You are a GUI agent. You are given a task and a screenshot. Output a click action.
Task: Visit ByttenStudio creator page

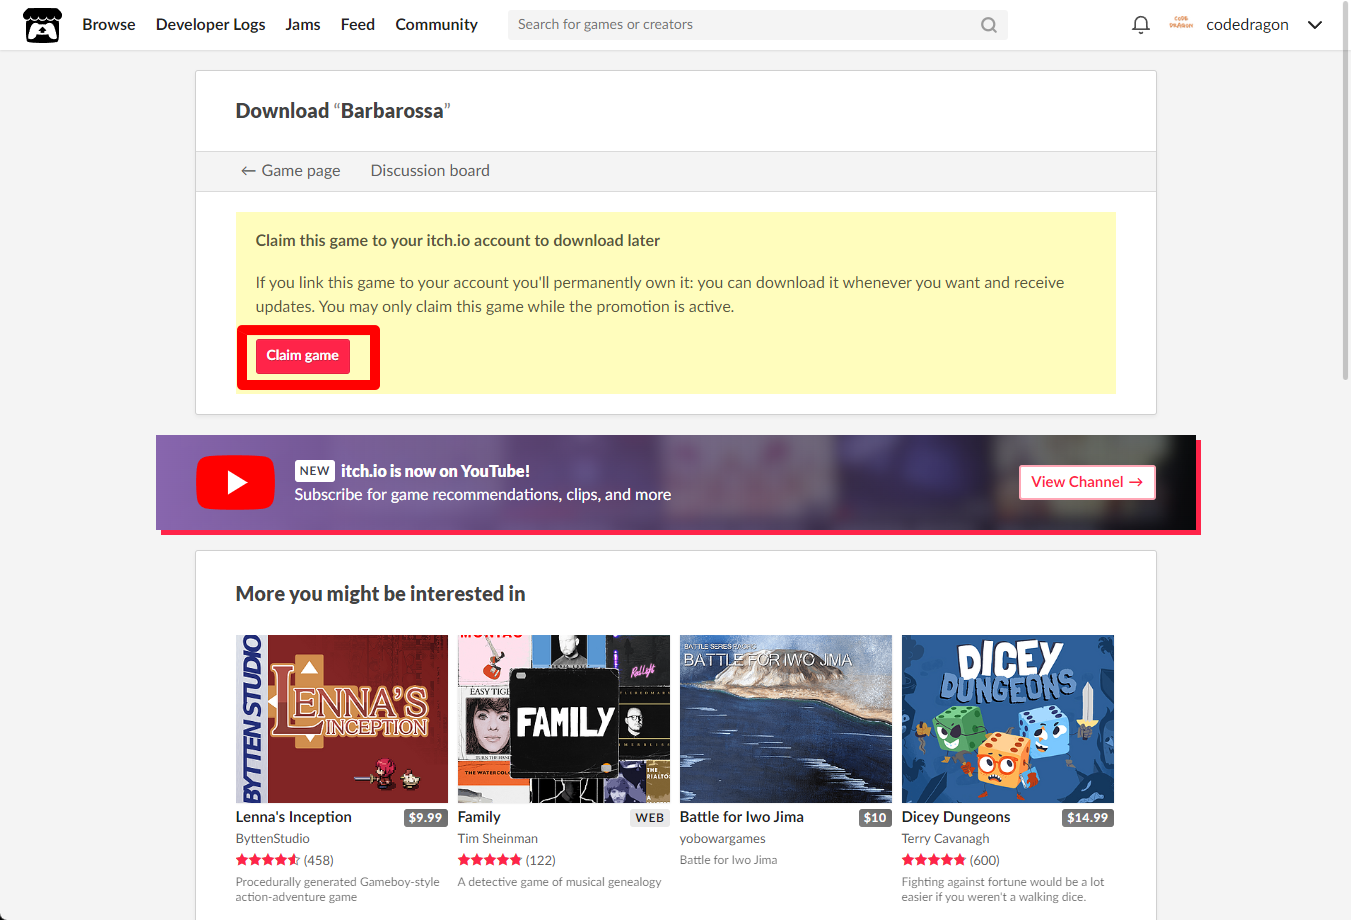coord(273,839)
